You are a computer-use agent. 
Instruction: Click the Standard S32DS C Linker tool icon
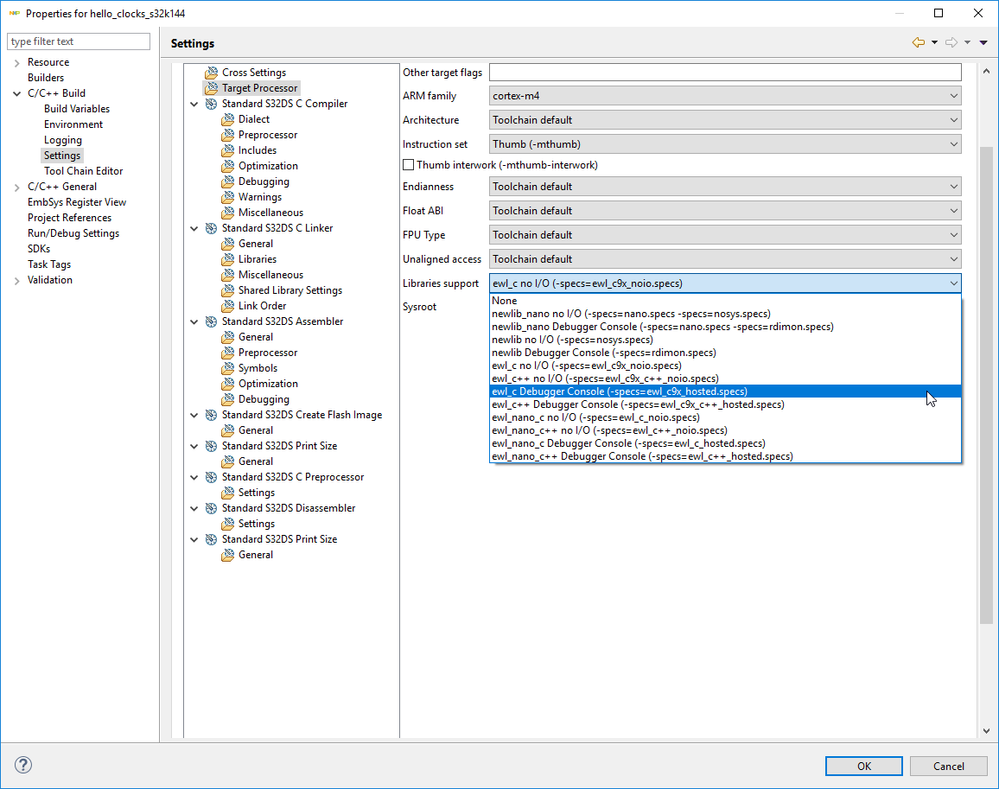click(211, 228)
